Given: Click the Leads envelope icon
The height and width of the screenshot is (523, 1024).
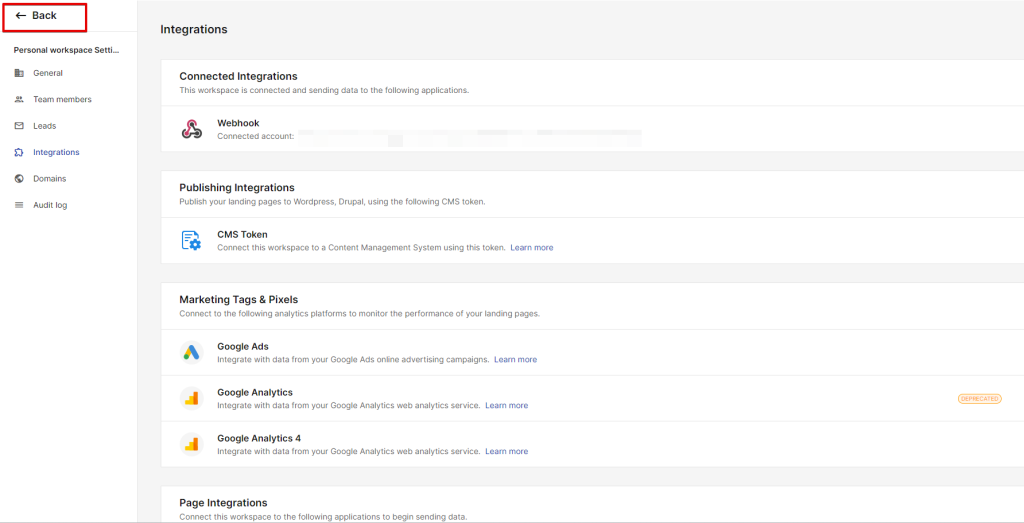Looking at the screenshot, I should point(20,126).
